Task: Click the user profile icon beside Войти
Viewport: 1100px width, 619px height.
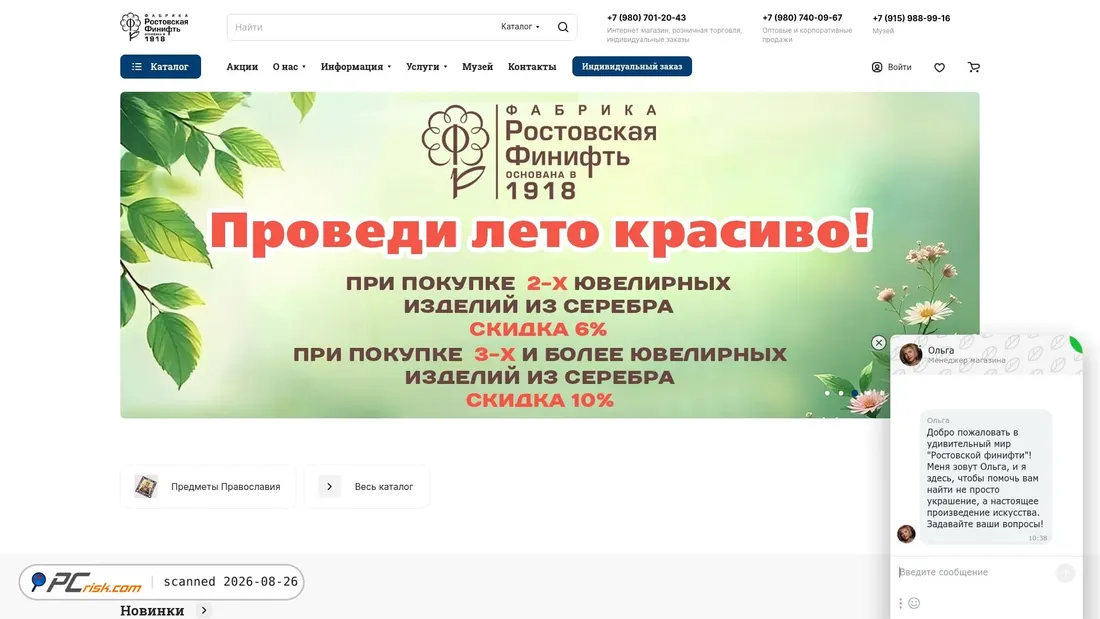Action: [877, 67]
